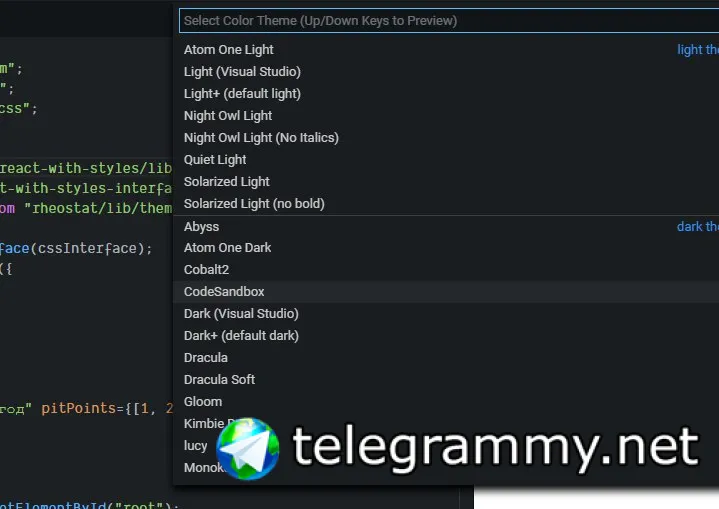Choose Dark (Visual Studio) theme
This screenshot has width=719, height=509.
pyautogui.click(x=446, y=314)
